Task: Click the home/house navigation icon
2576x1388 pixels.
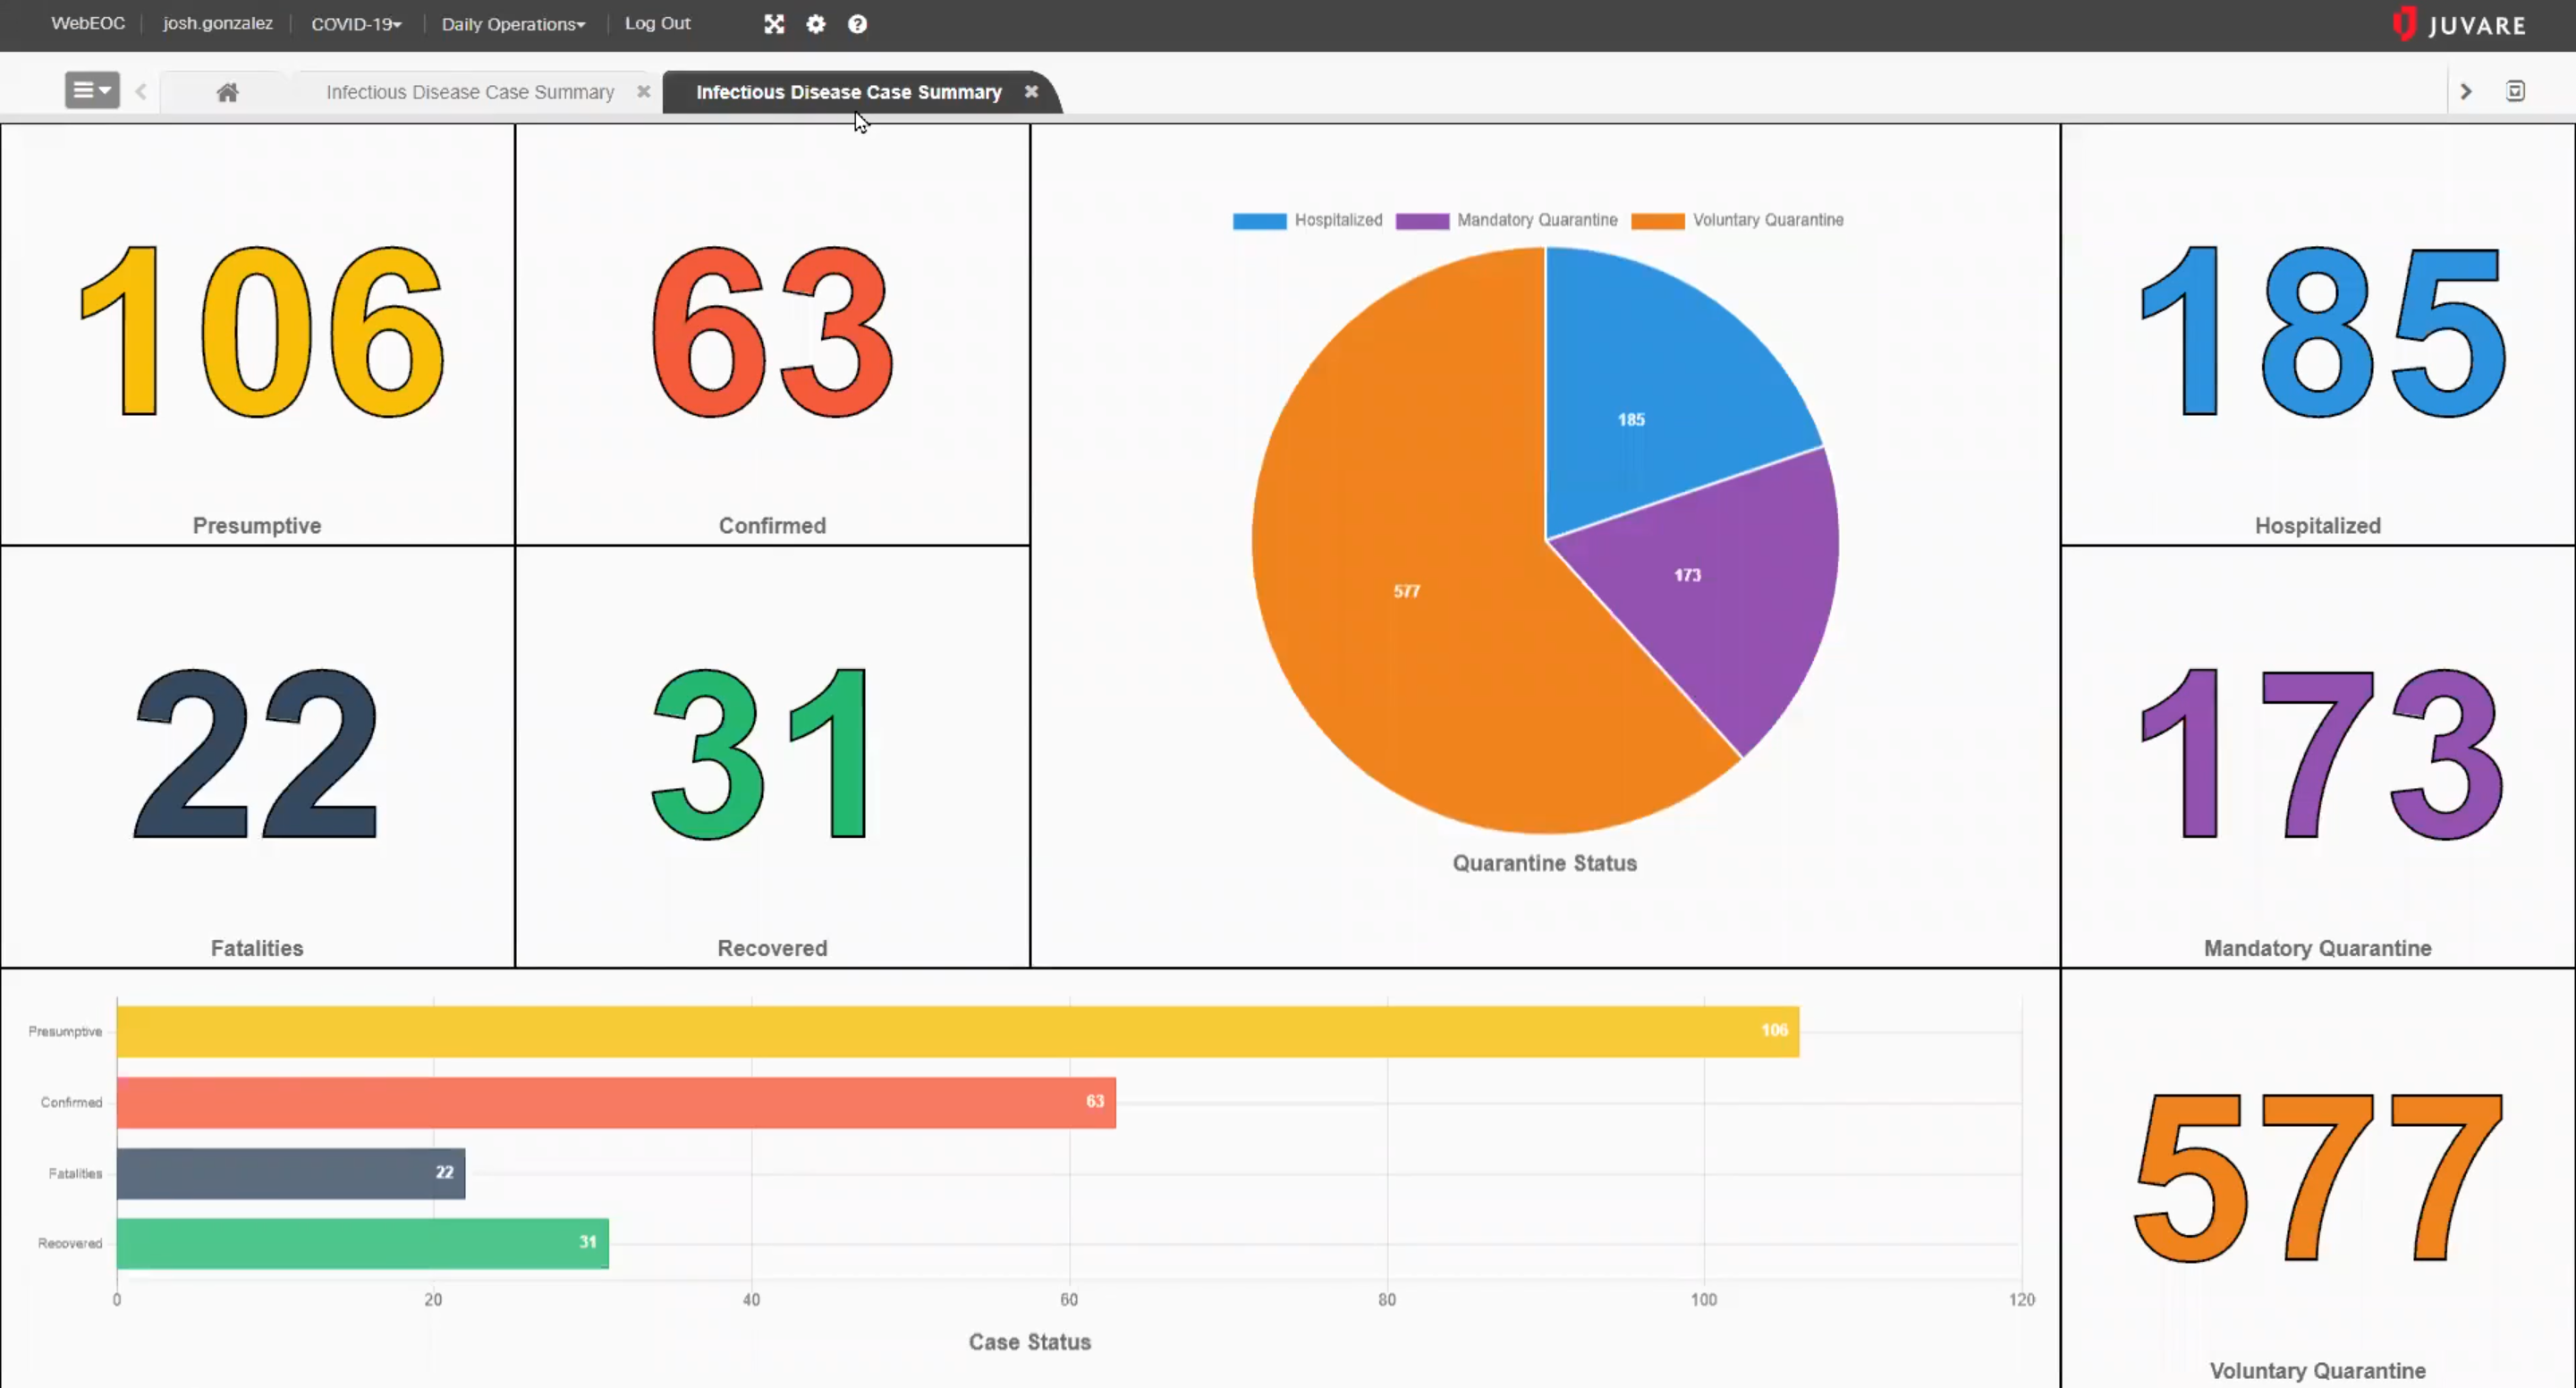Action: point(227,90)
